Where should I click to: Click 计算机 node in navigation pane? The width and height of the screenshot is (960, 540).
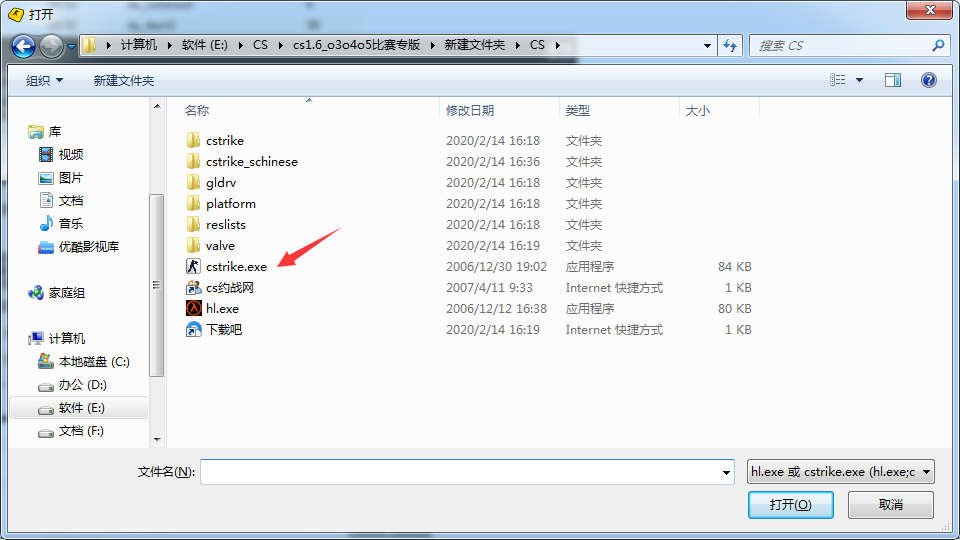66,338
